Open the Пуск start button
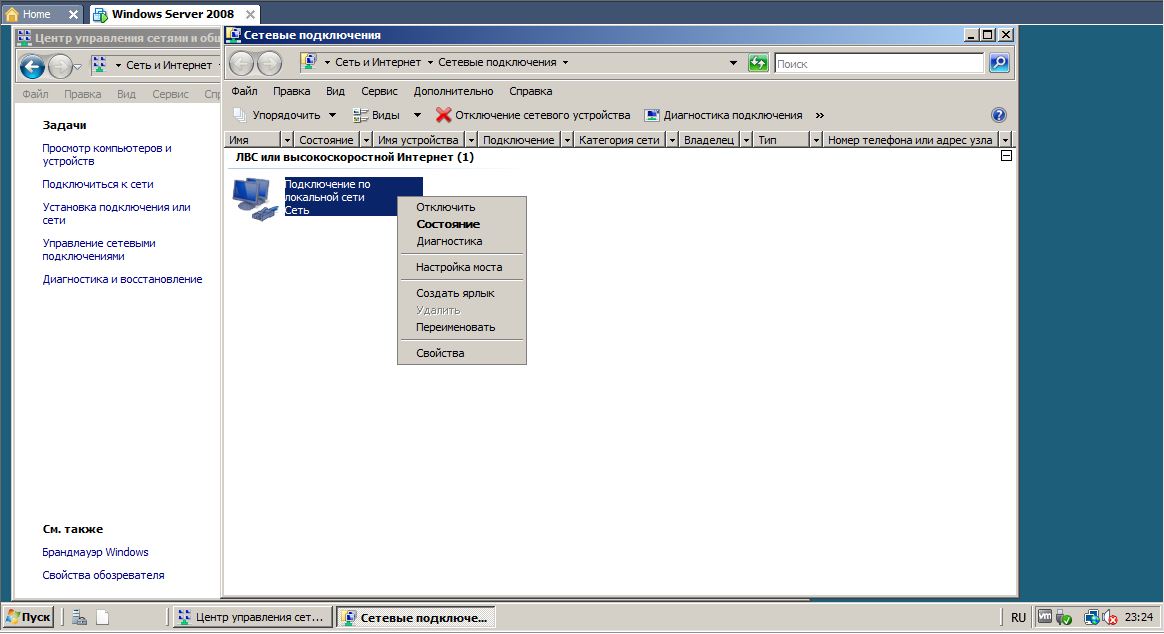The height and width of the screenshot is (634, 1164). pos(28,617)
